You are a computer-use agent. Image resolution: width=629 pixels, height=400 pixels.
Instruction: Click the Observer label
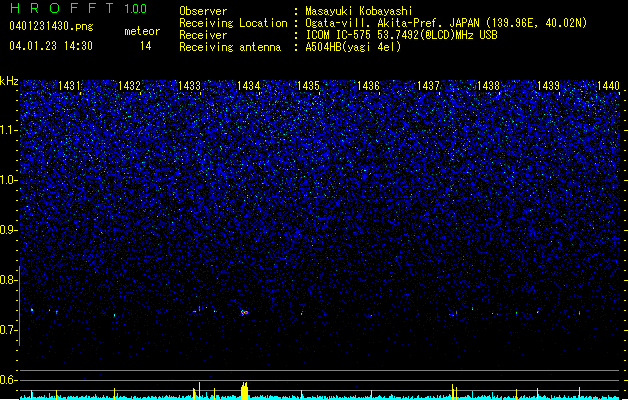point(203,11)
